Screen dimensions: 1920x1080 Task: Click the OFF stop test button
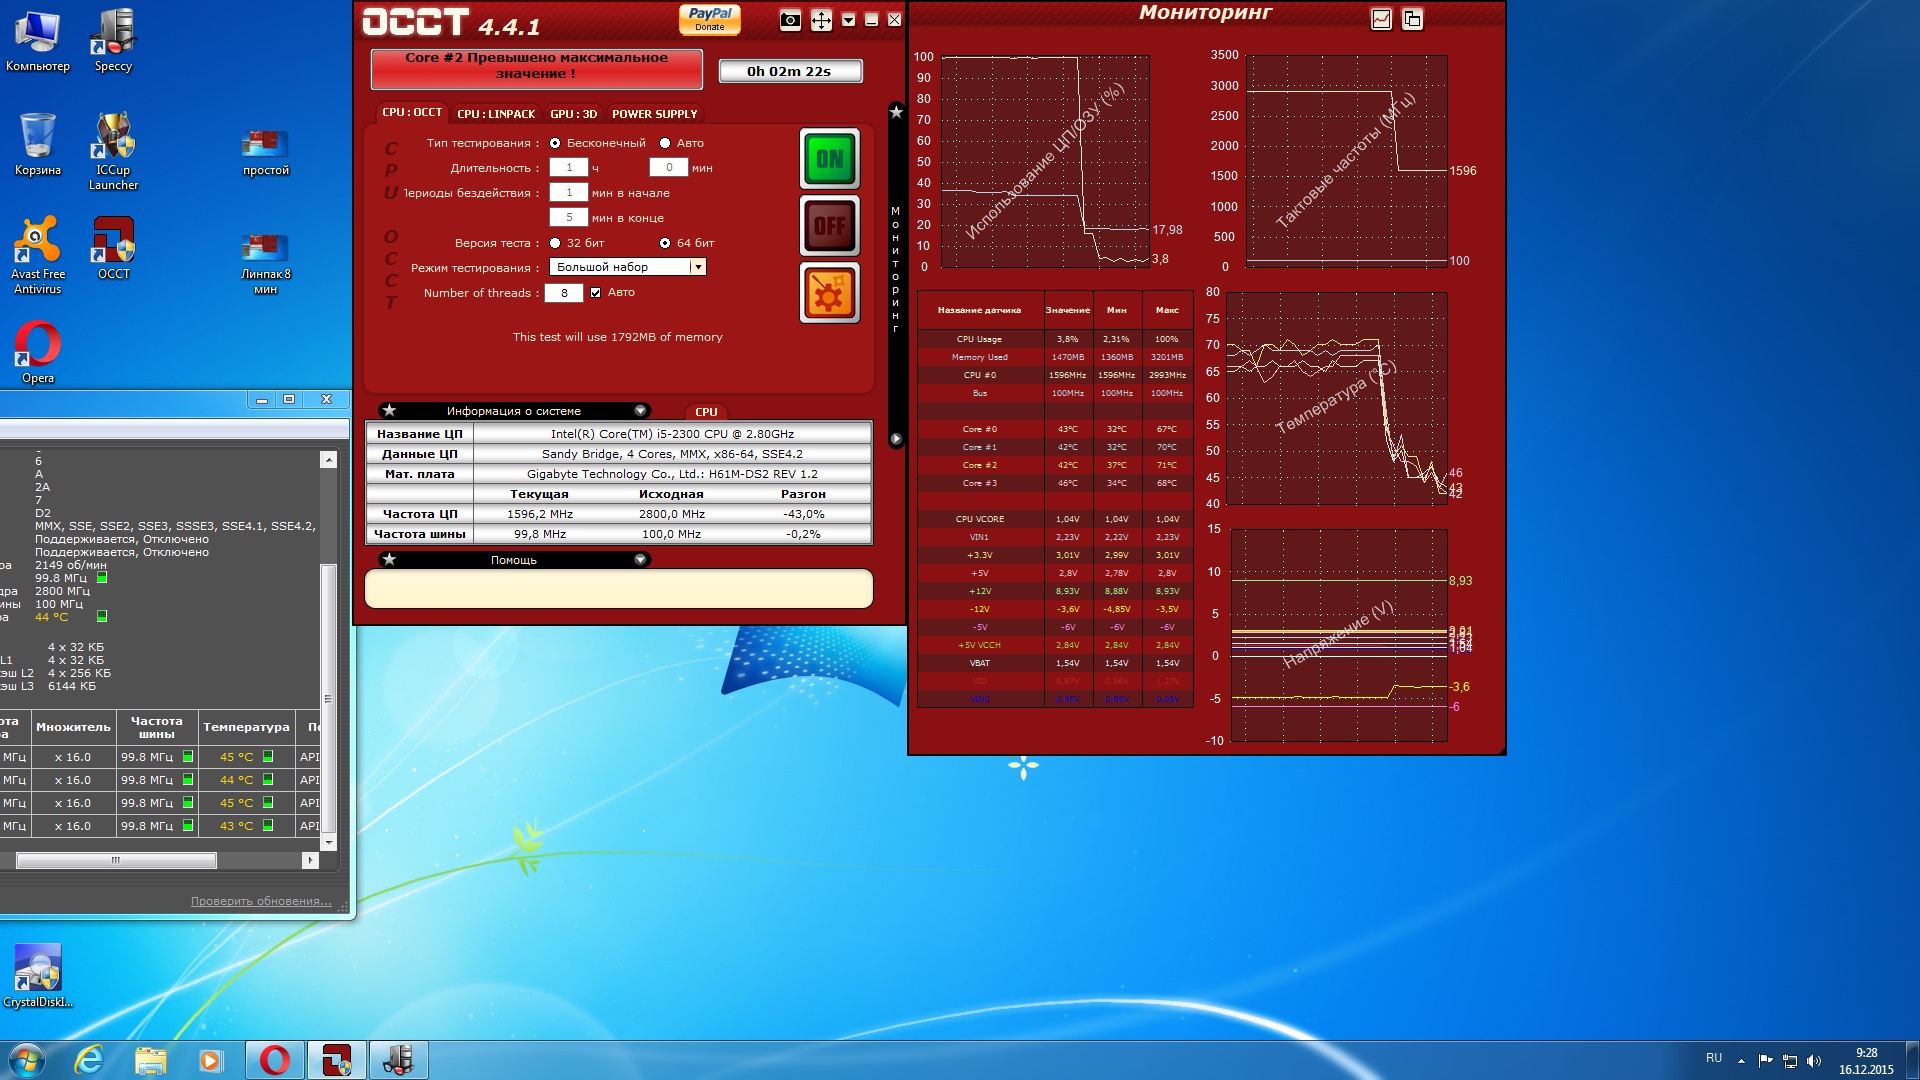coord(829,226)
